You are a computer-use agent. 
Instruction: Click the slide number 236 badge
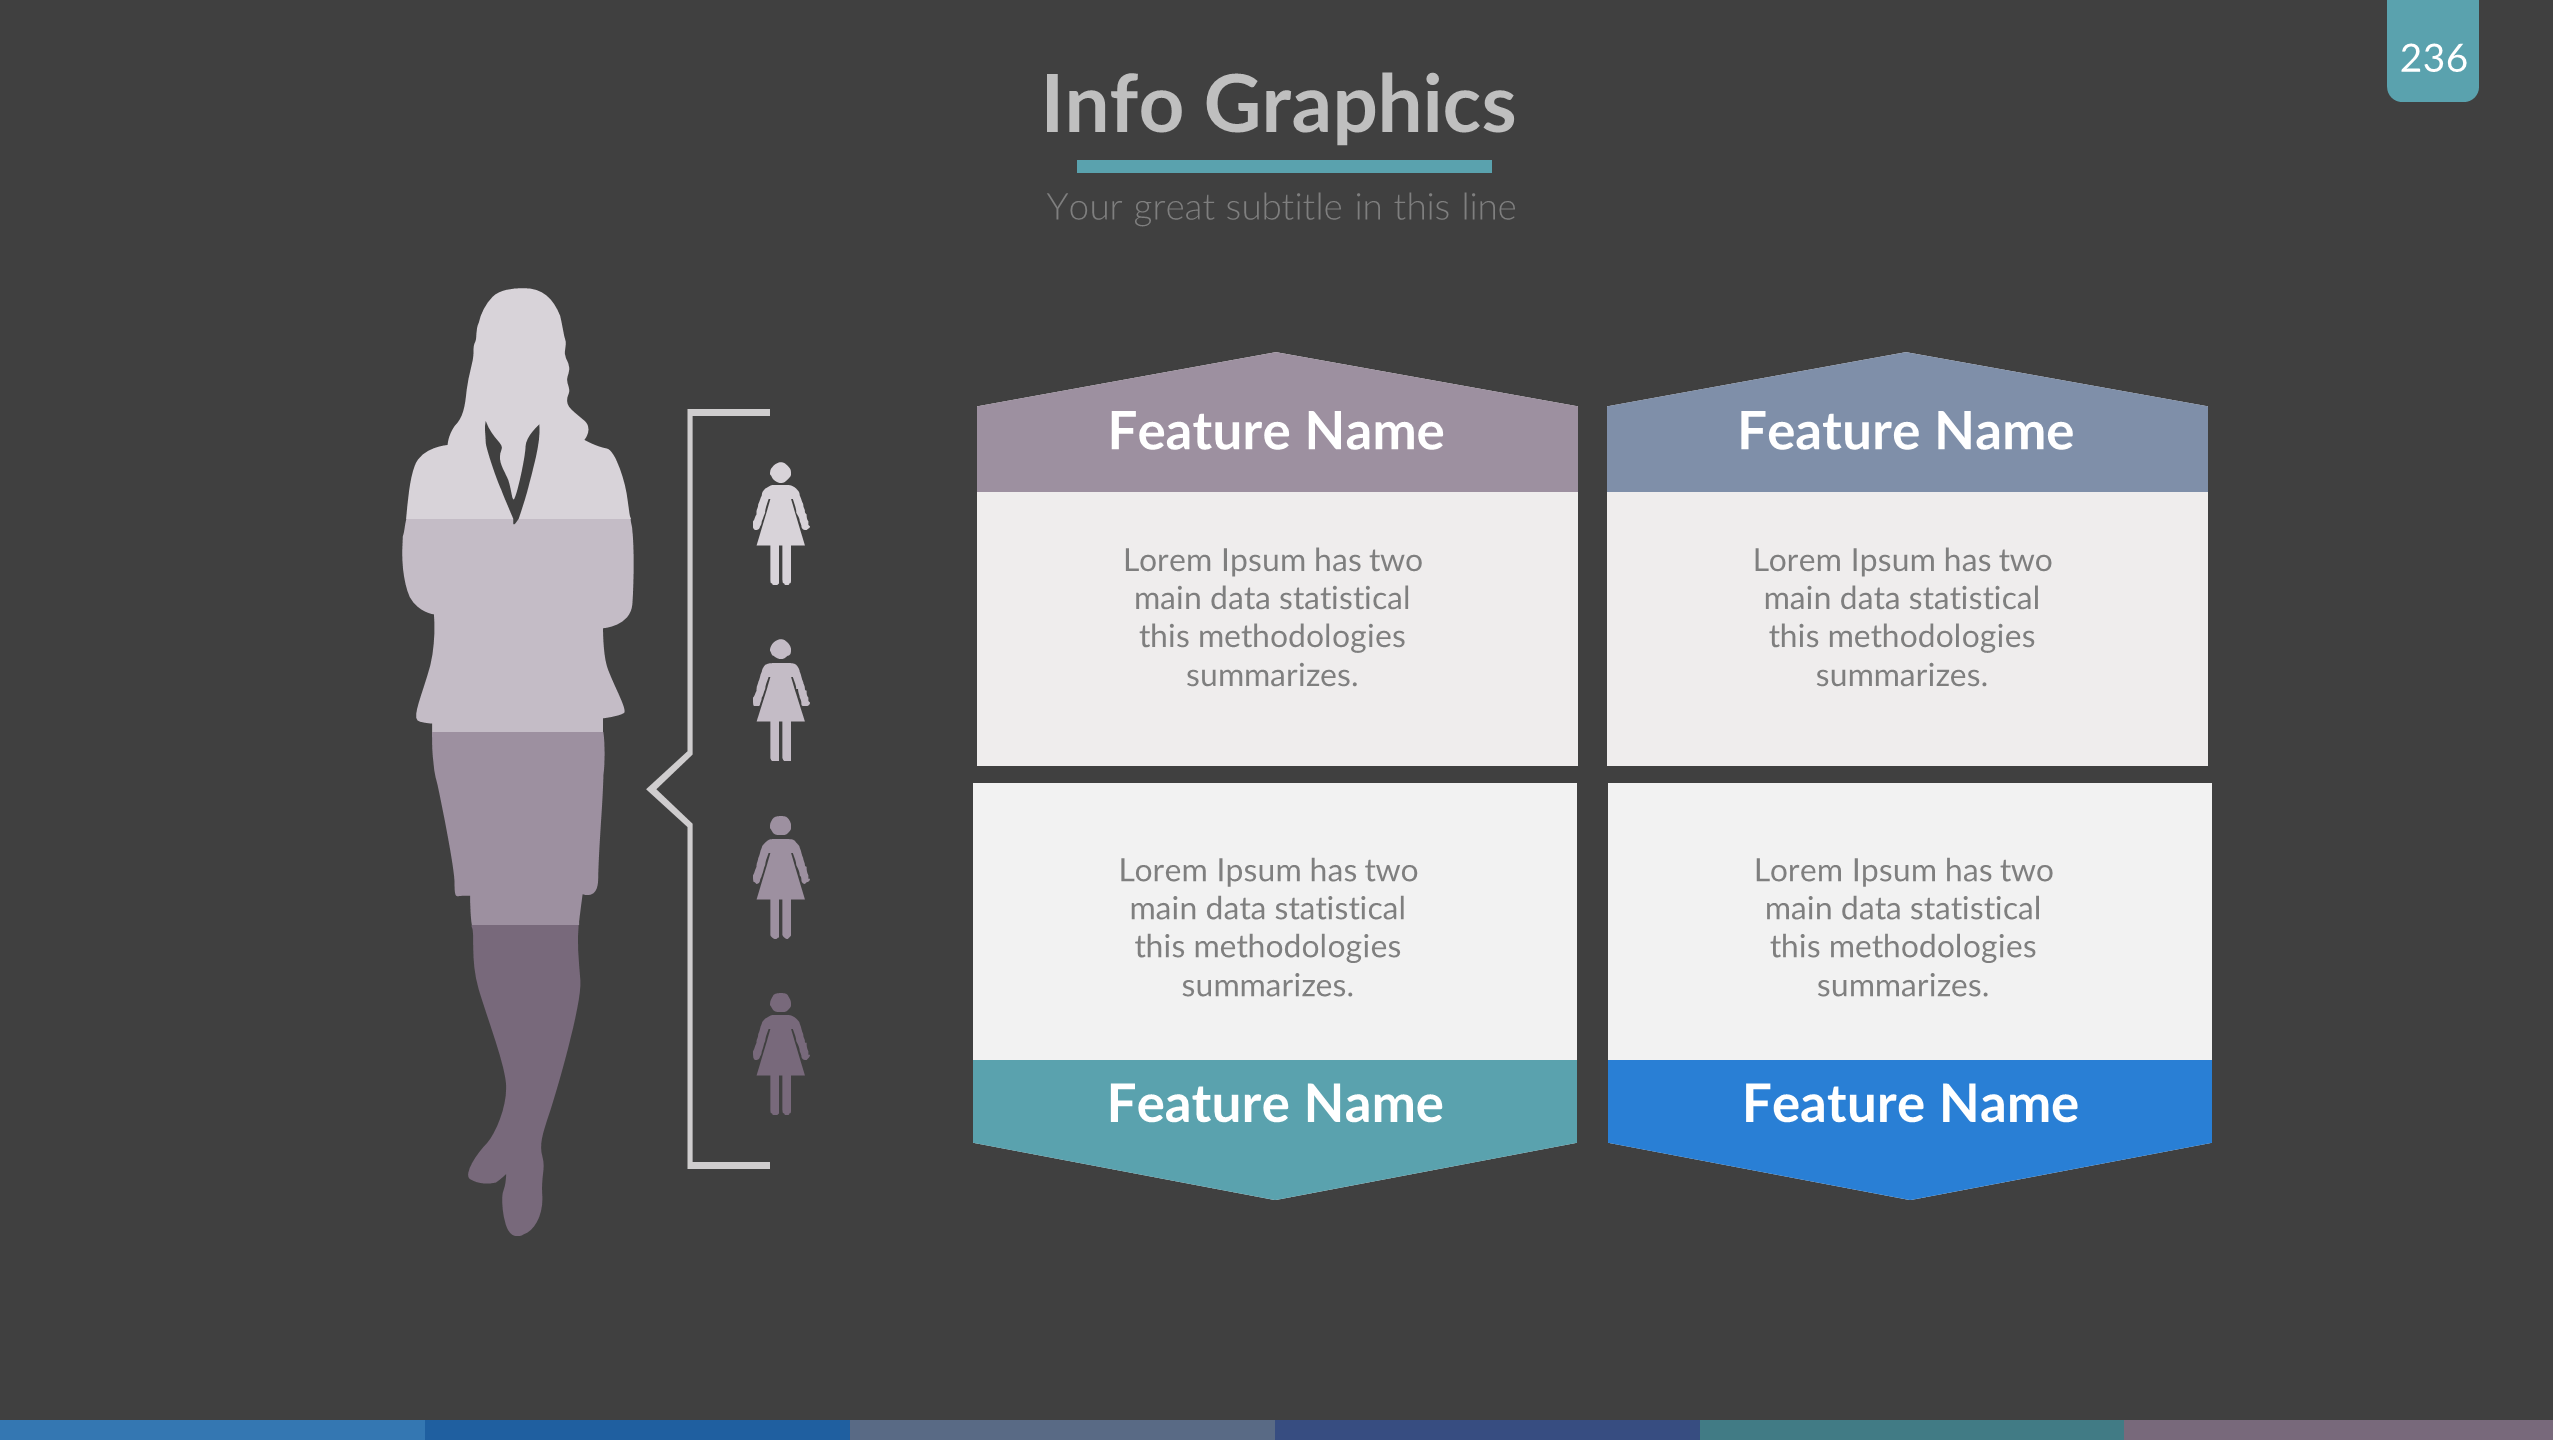(2432, 57)
